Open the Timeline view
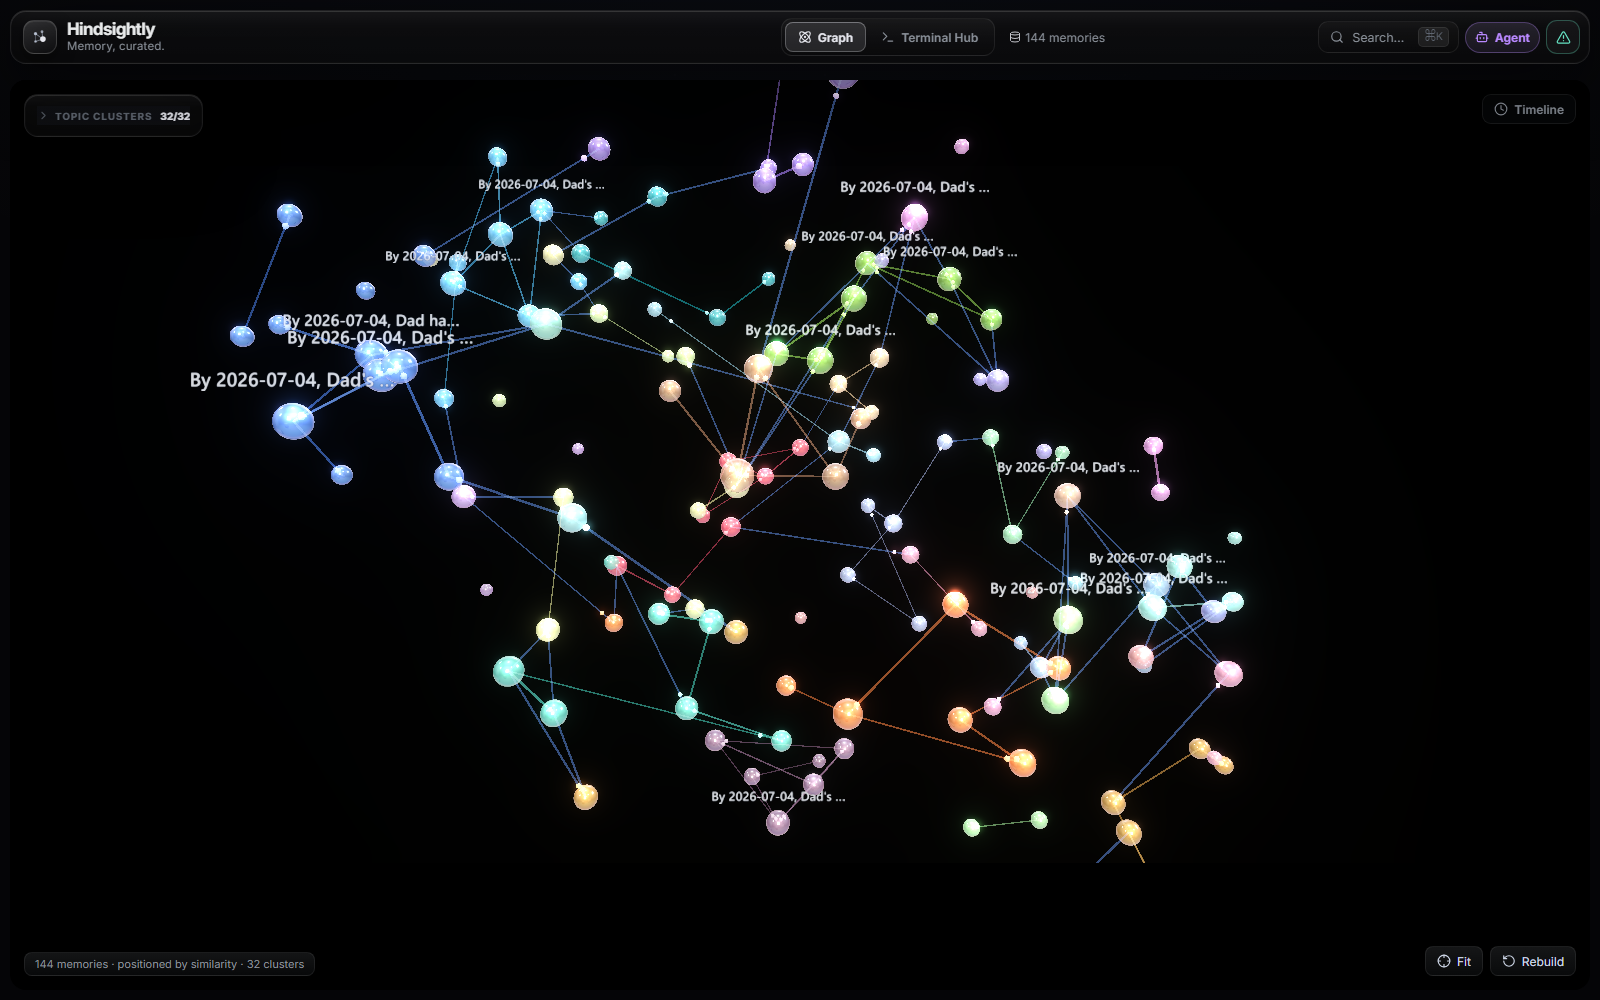 pyautogui.click(x=1528, y=109)
